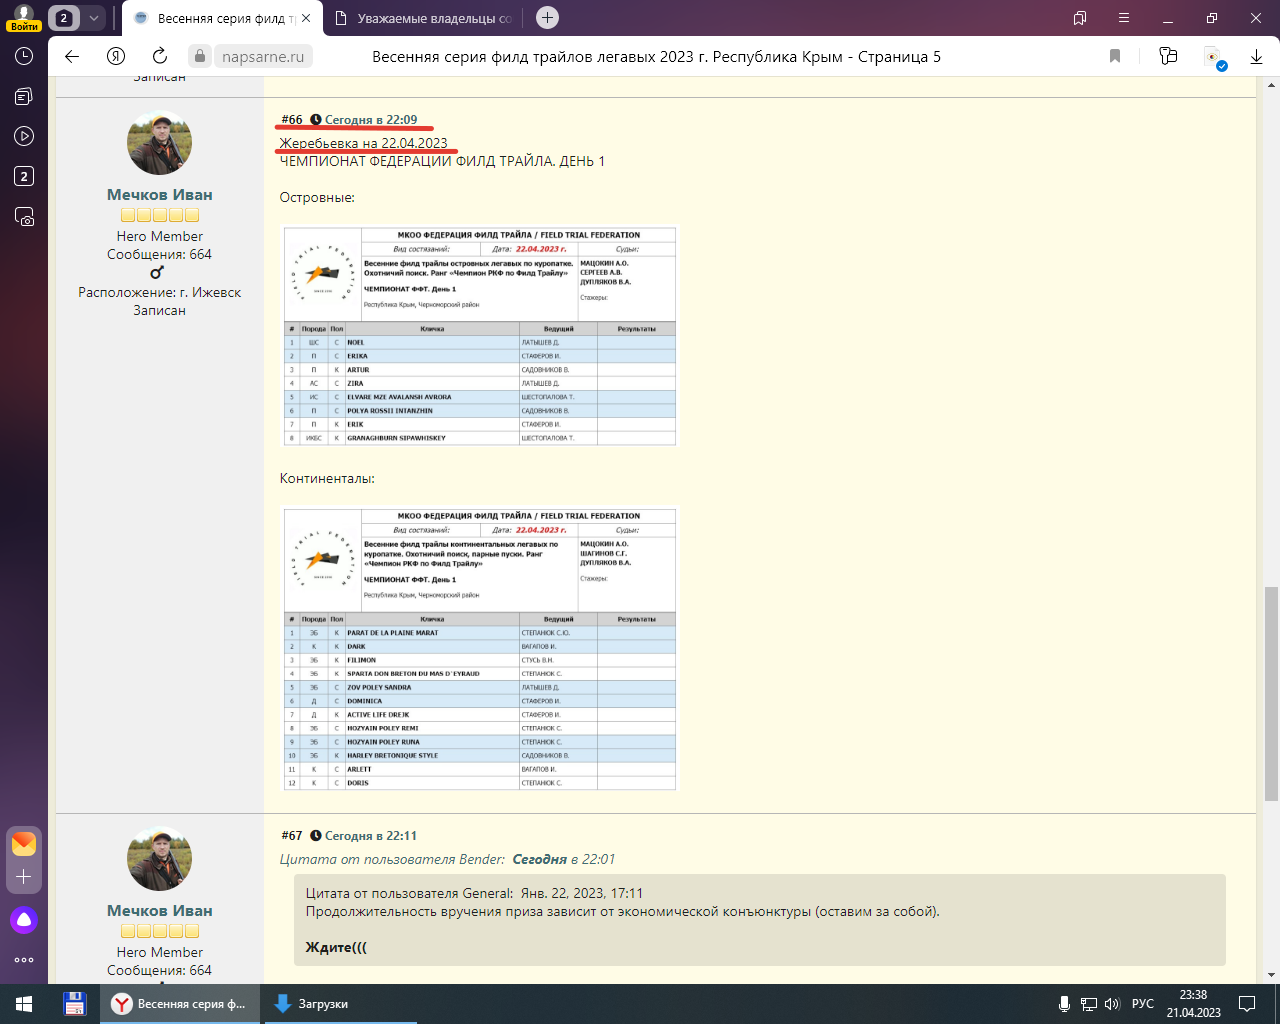Image resolution: width=1280 pixels, height=1024 pixels.
Task: Open the sidebar three-dots menu
Action: pos(24,960)
